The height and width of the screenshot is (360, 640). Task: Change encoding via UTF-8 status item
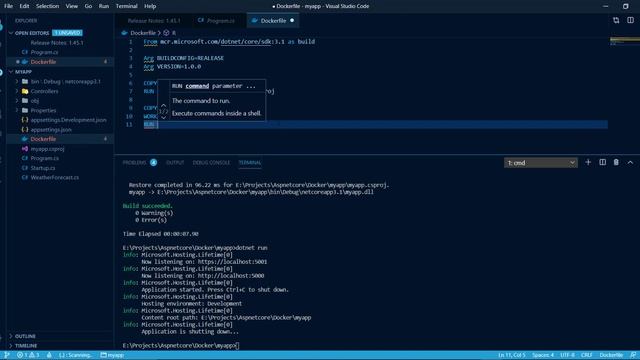pos(567,355)
